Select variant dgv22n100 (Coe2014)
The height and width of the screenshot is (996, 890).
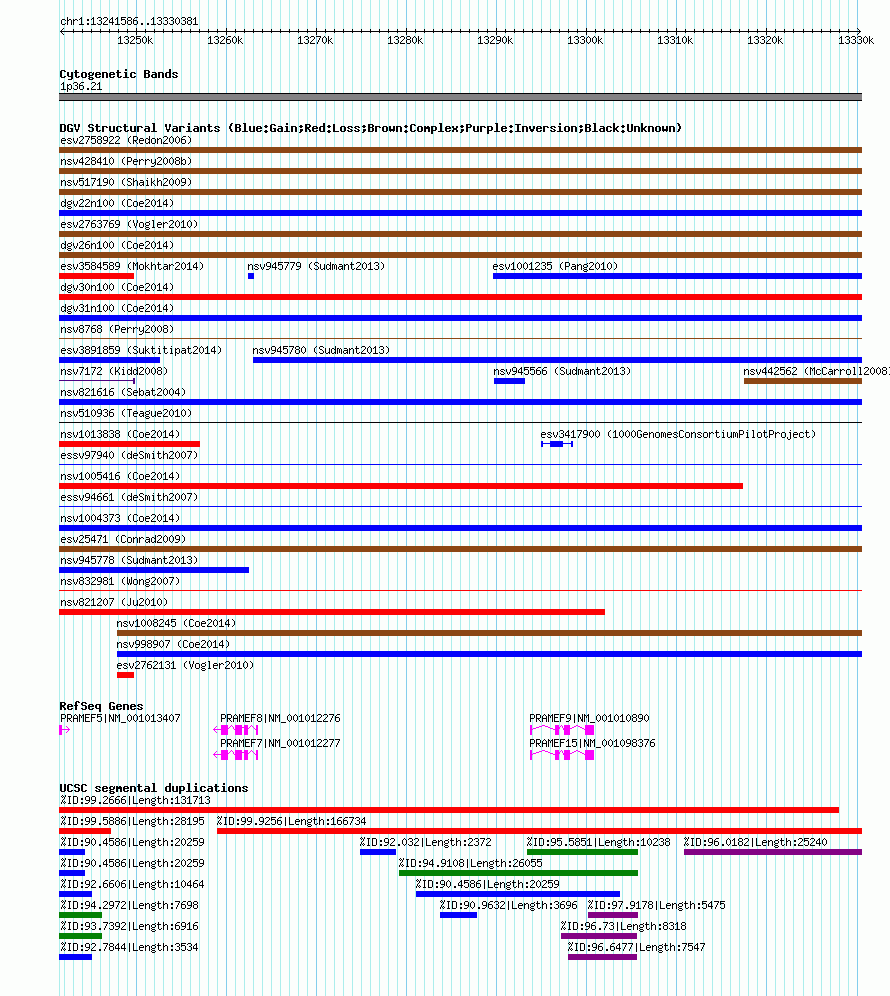pyautogui.click(x=461, y=213)
